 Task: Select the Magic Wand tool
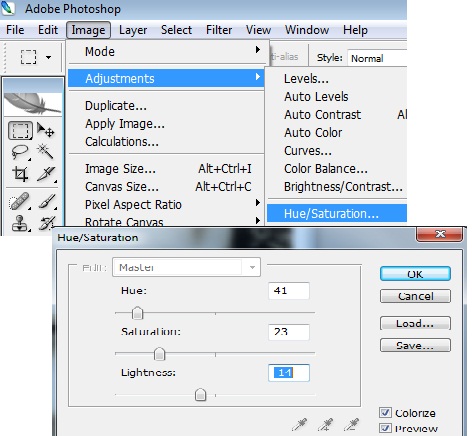(46, 152)
